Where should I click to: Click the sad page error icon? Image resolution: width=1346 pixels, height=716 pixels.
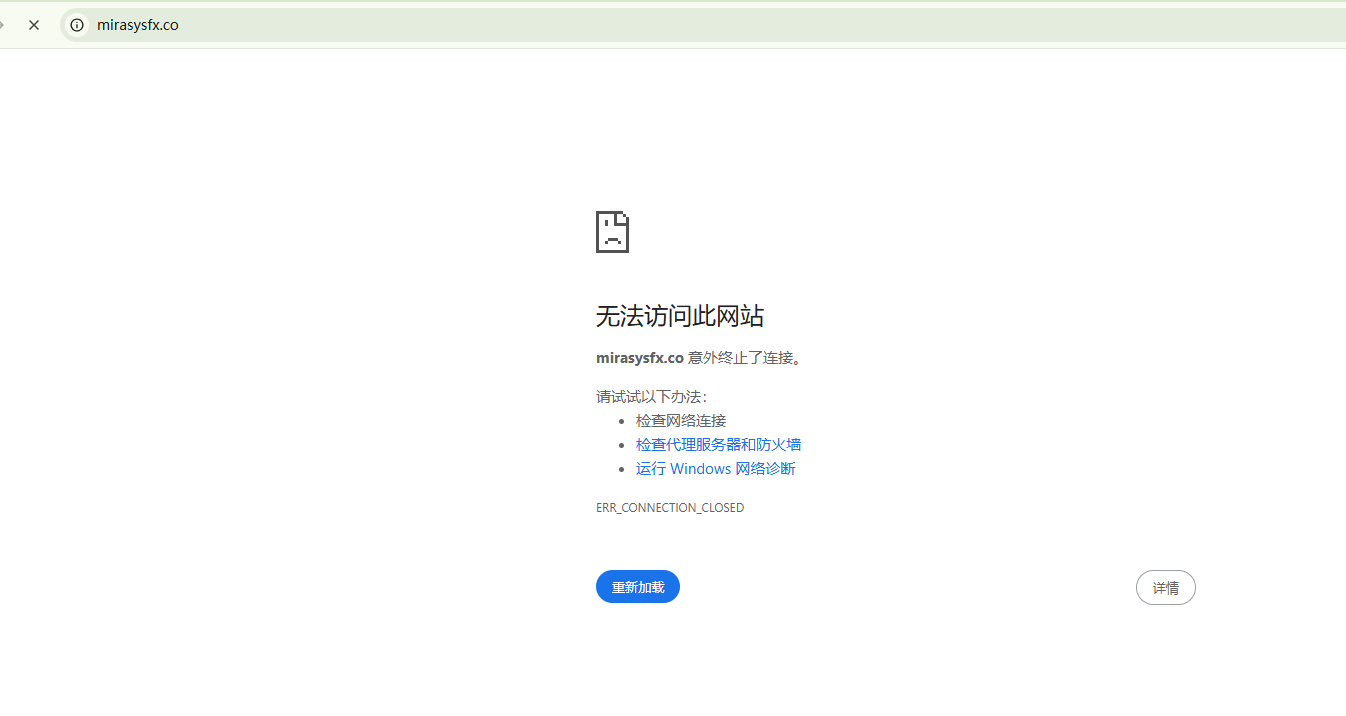(612, 231)
